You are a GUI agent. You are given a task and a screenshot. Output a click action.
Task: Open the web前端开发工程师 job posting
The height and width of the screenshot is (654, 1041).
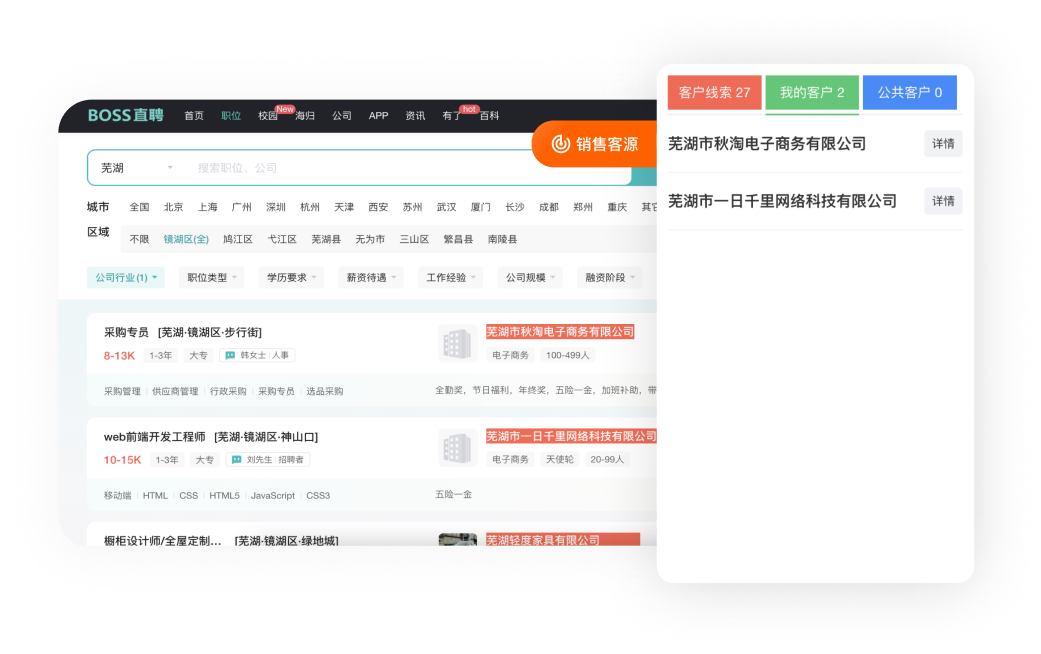coord(155,437)
